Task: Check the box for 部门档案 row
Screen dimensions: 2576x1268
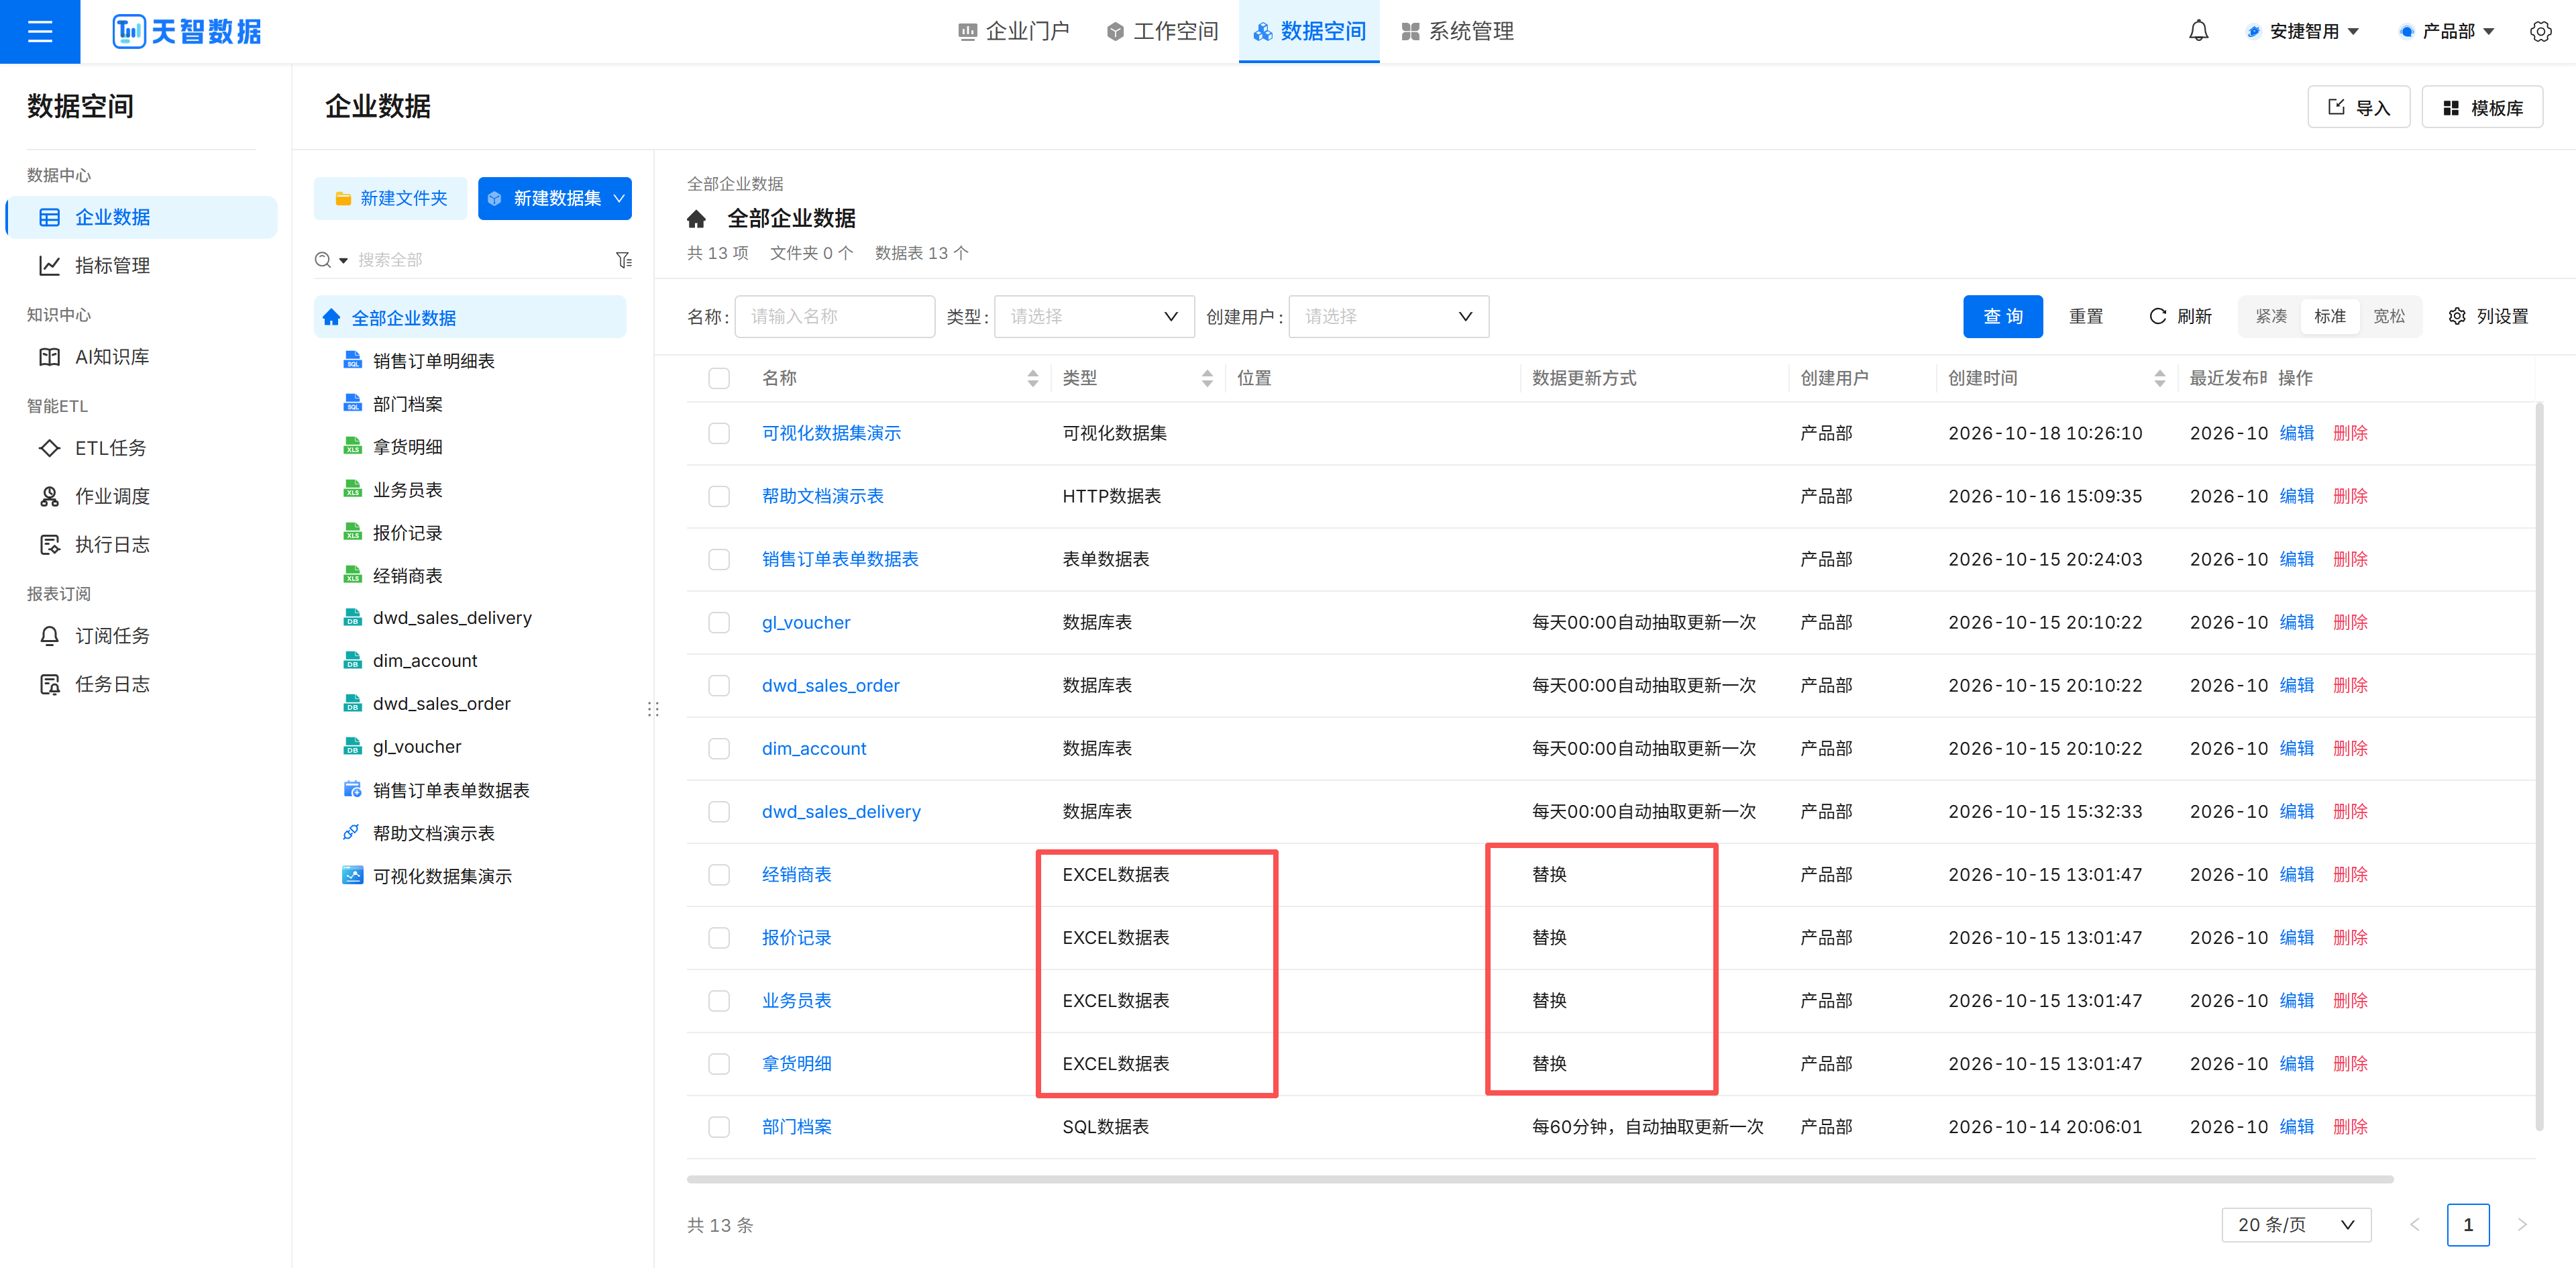Action: pos(719,1126)
